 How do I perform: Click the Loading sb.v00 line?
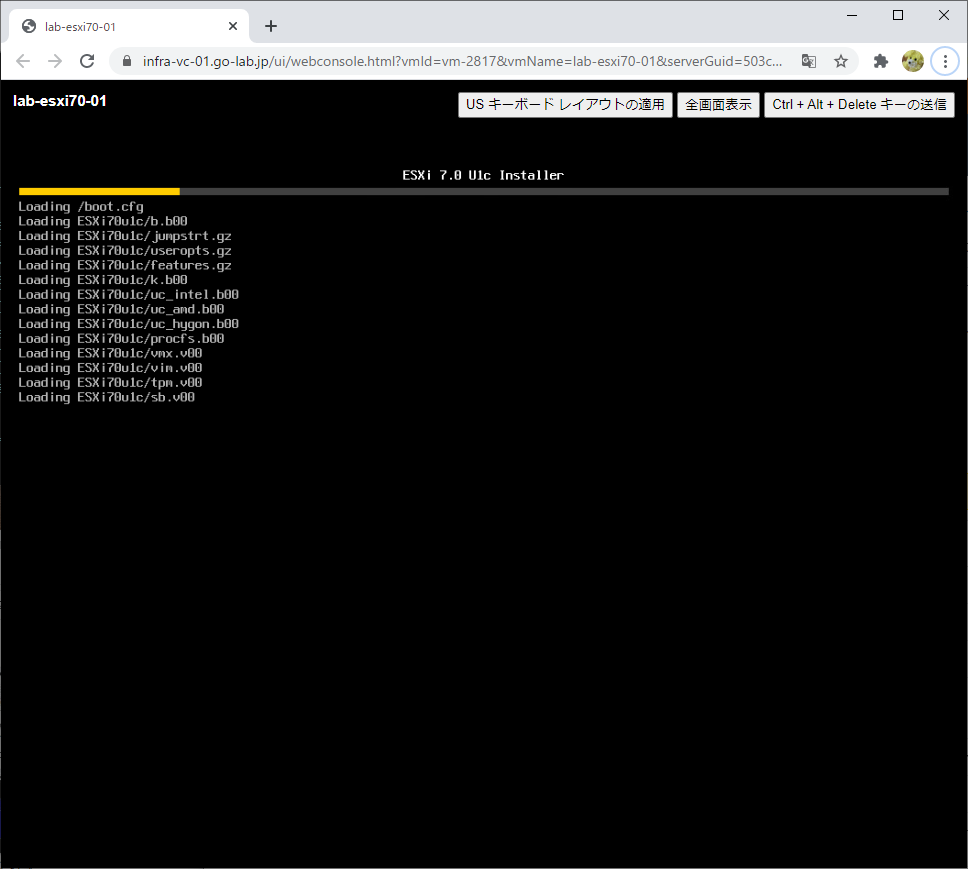(106, 397)
